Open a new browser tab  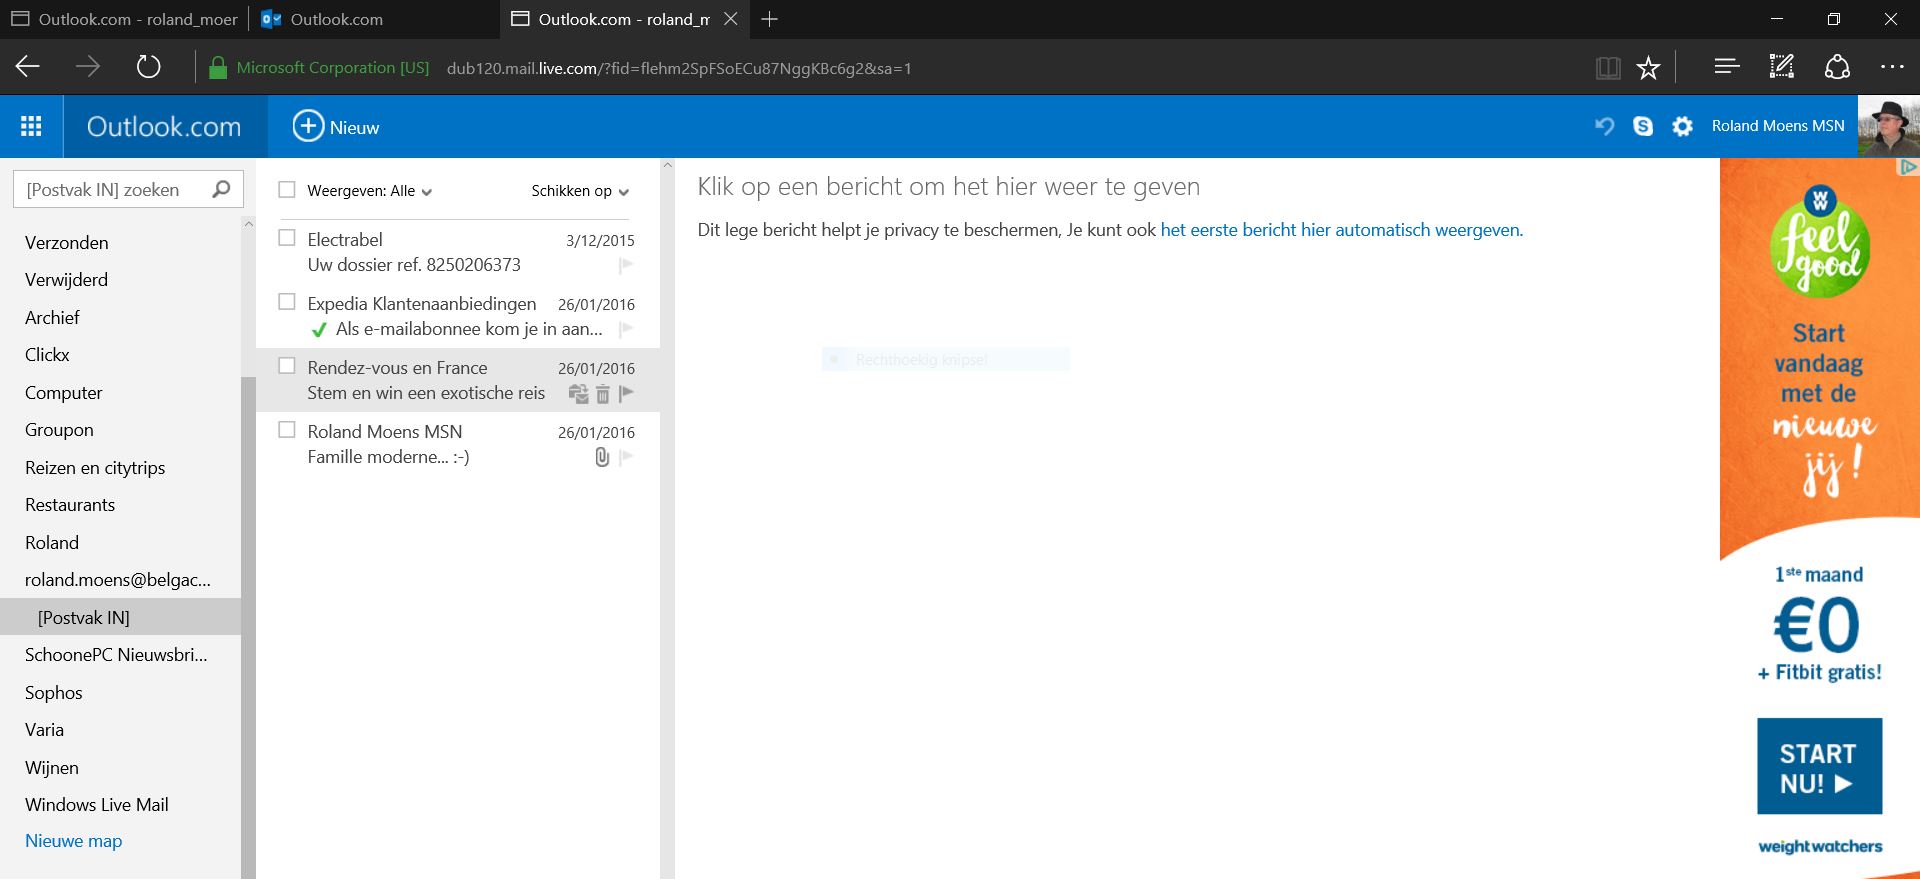[x=769, y=19]
